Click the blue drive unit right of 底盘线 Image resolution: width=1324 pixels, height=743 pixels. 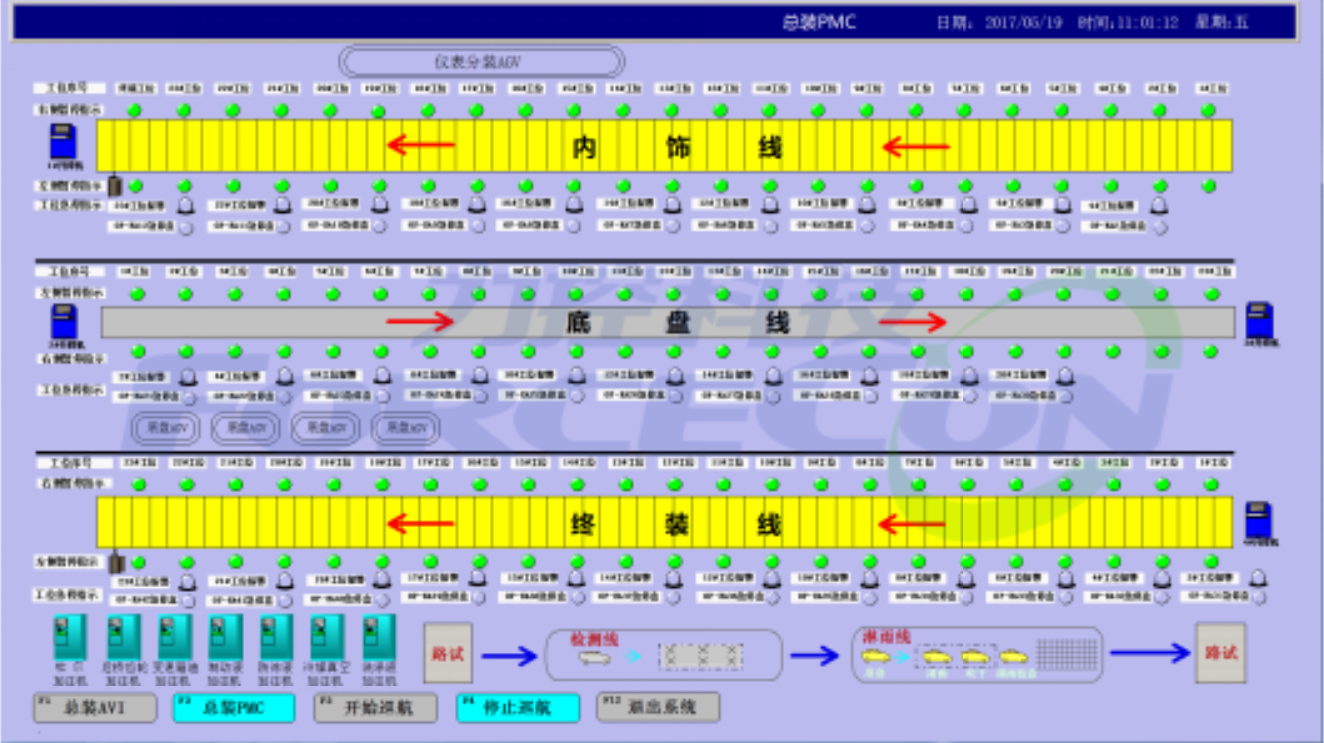(x=1258, y=321)
